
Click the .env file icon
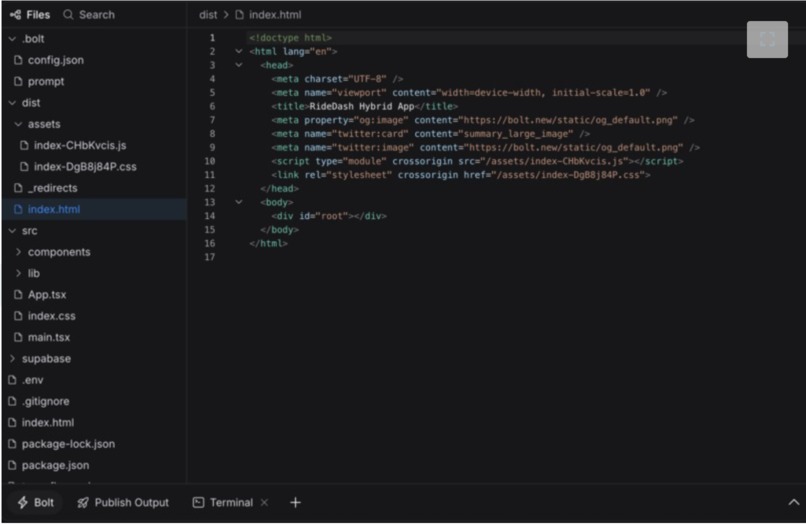(12, 380)
